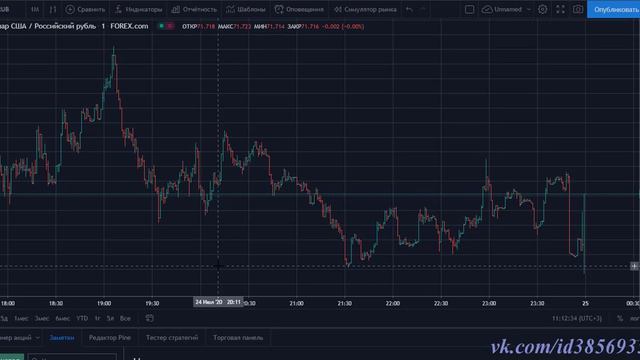
Task: Switch to the Редактор Pine tab
Action: (110, 338)
